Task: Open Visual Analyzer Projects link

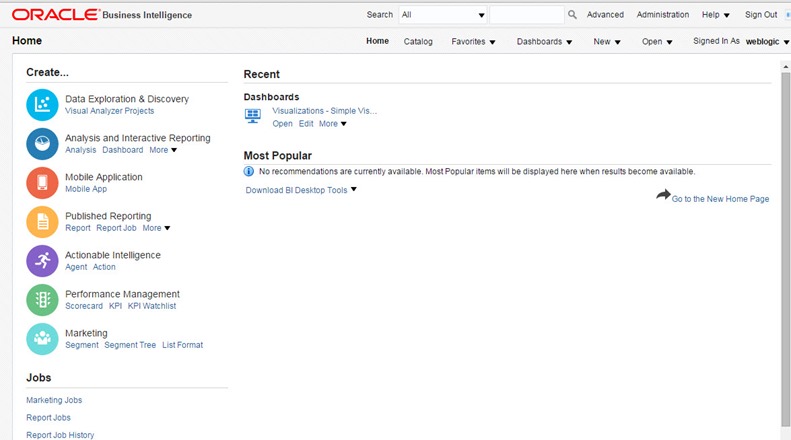Action: coord(109,111)
